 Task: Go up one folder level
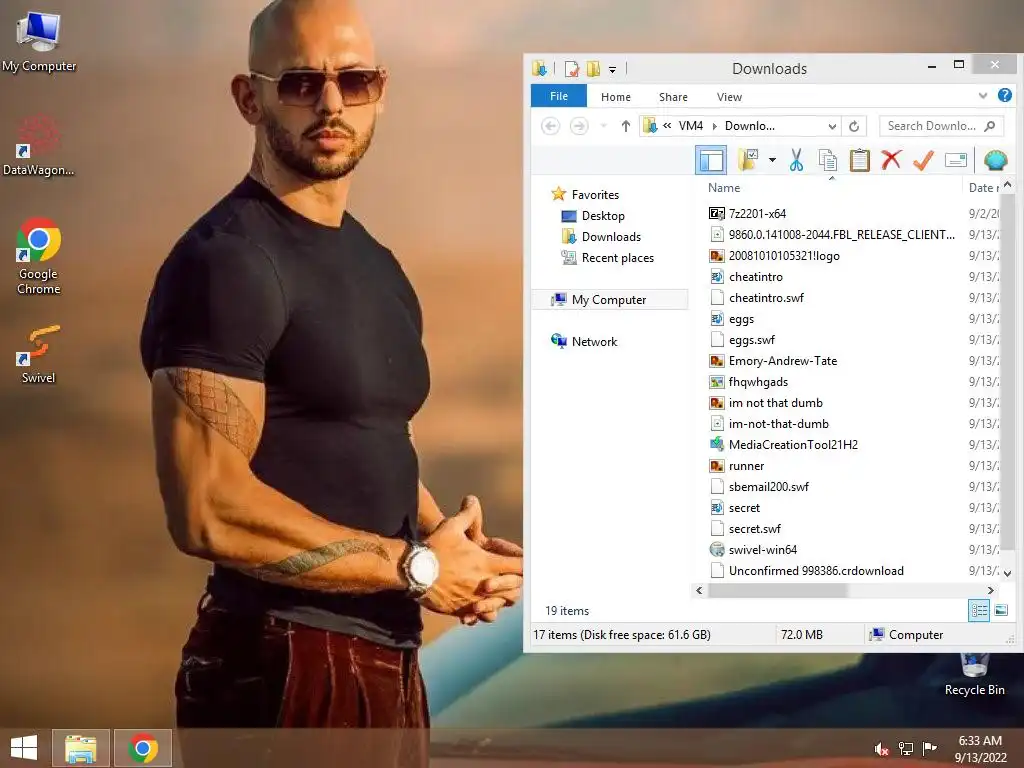point(626,126)
